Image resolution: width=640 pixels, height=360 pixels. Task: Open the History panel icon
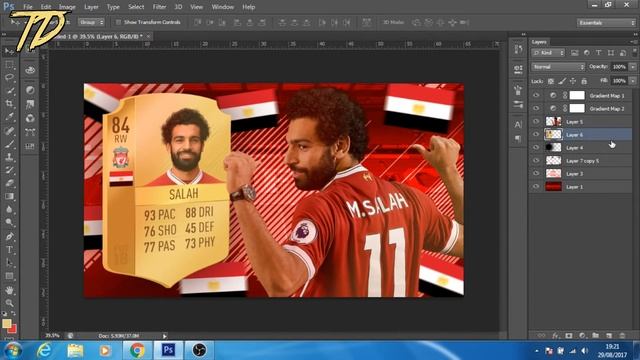518,49
